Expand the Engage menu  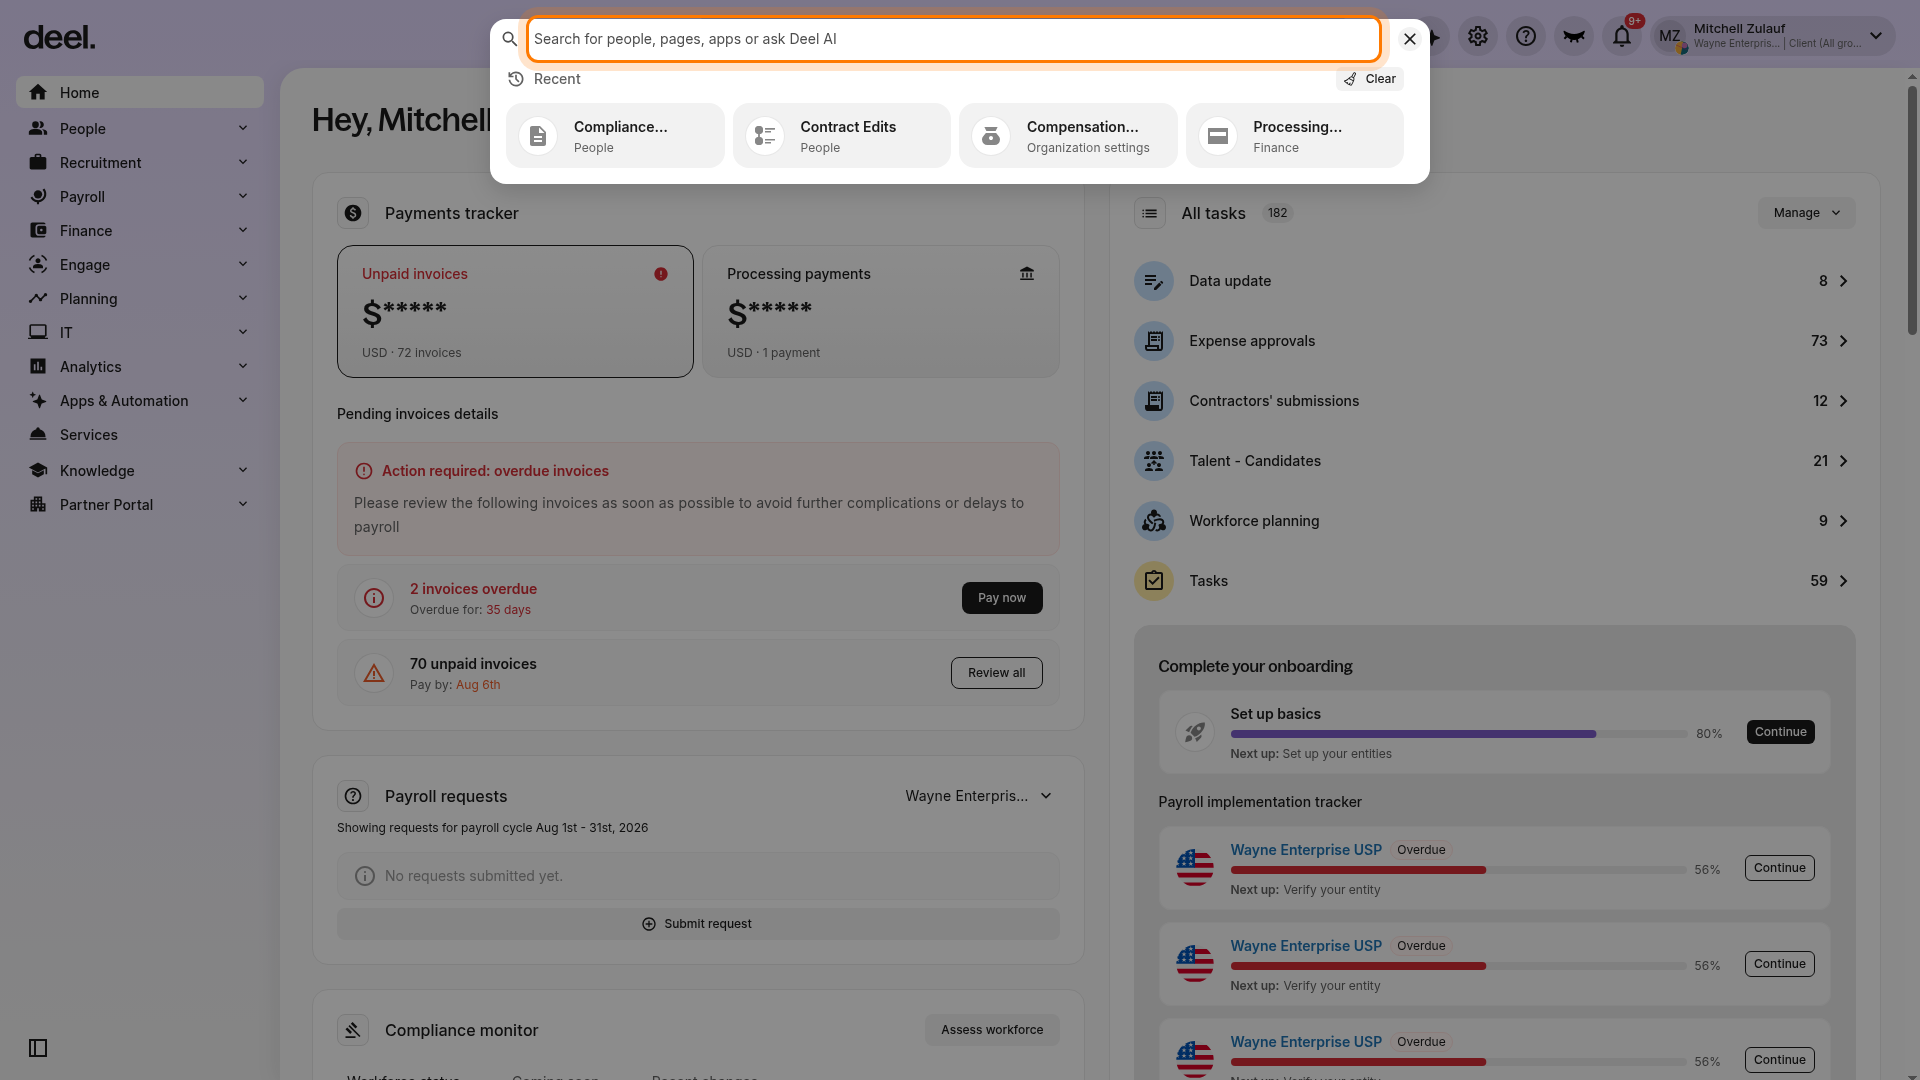140,265
